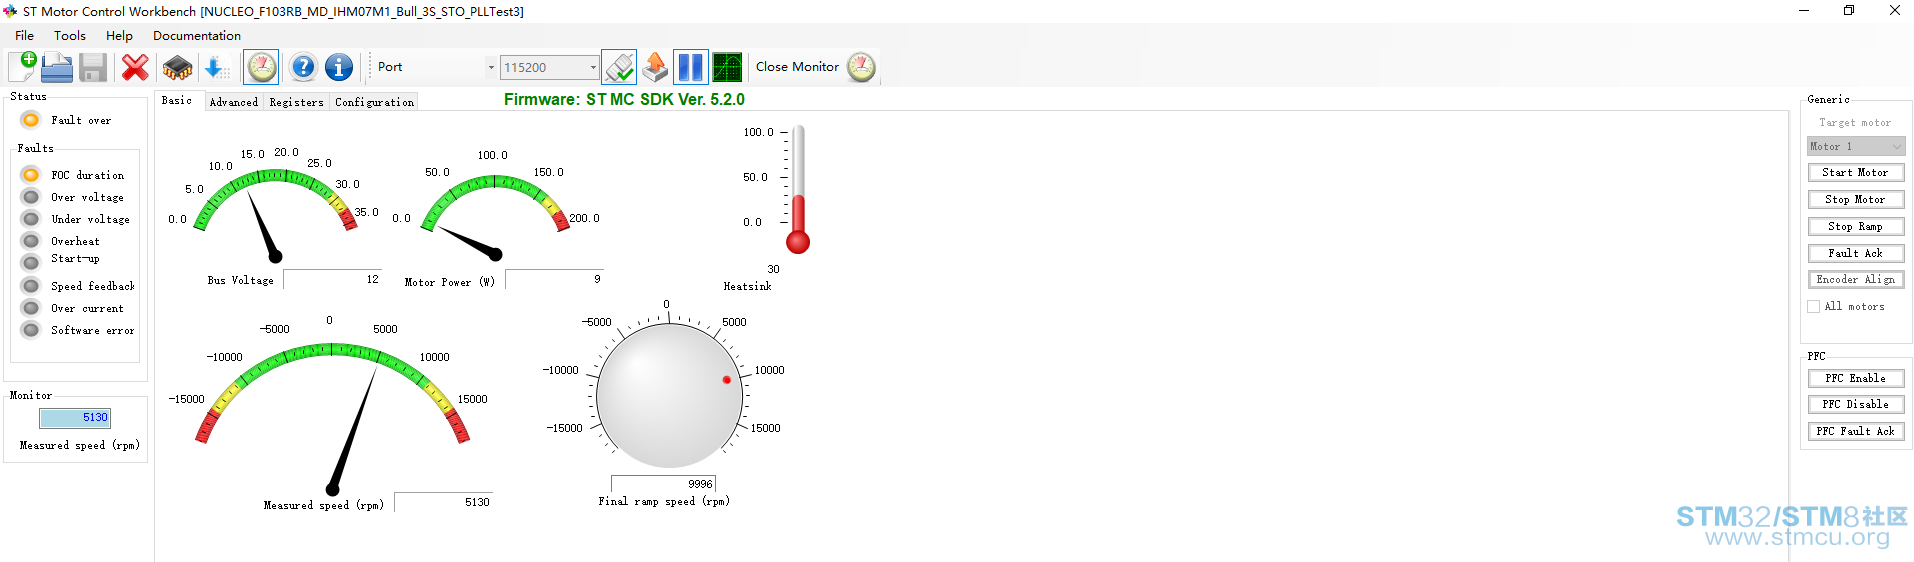Open the File menu

point(24,35)
